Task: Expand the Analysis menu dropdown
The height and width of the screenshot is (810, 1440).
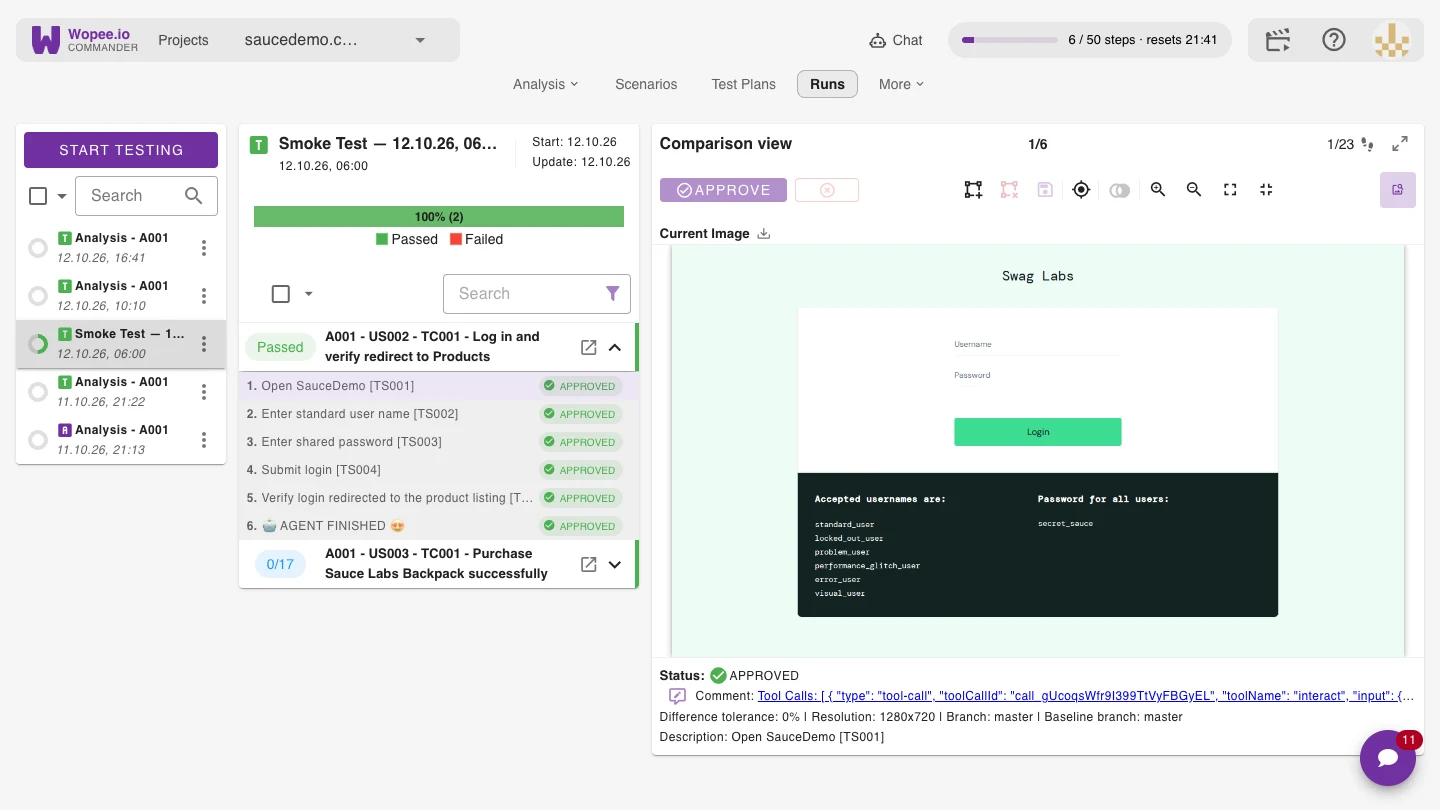Action: point(546,84)
